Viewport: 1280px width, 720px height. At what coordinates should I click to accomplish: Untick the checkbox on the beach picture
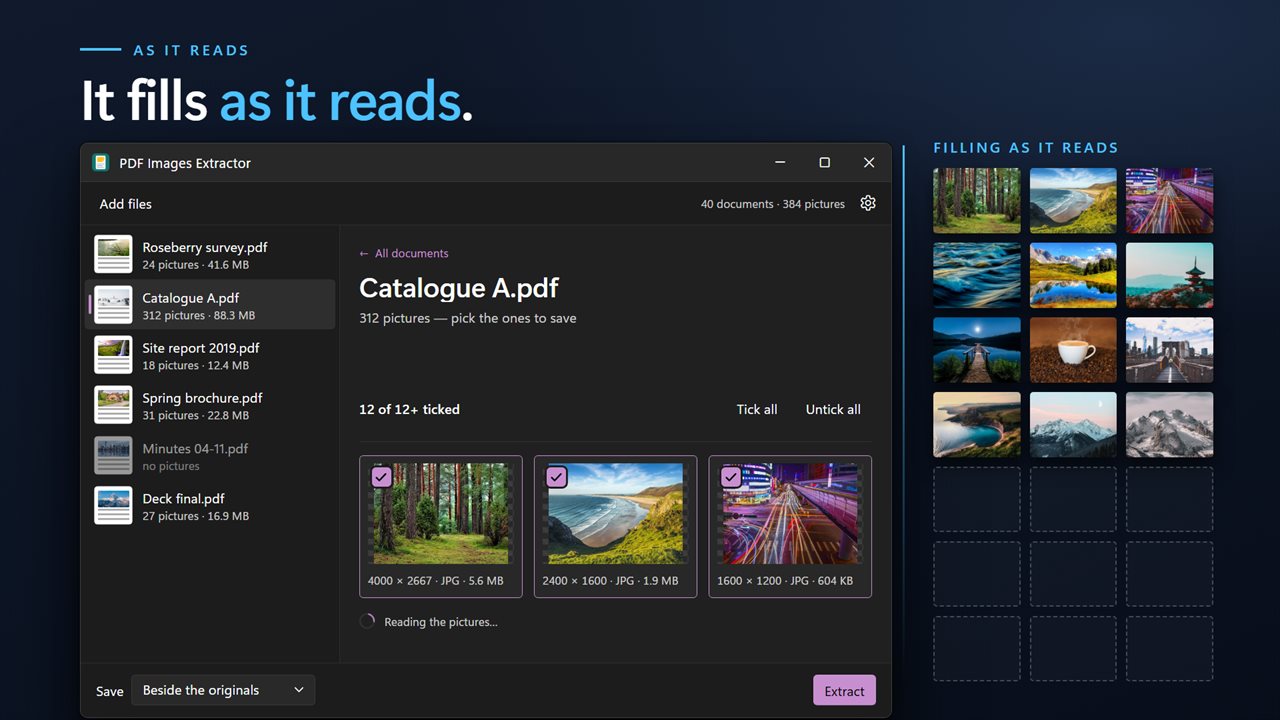point(556,477)
